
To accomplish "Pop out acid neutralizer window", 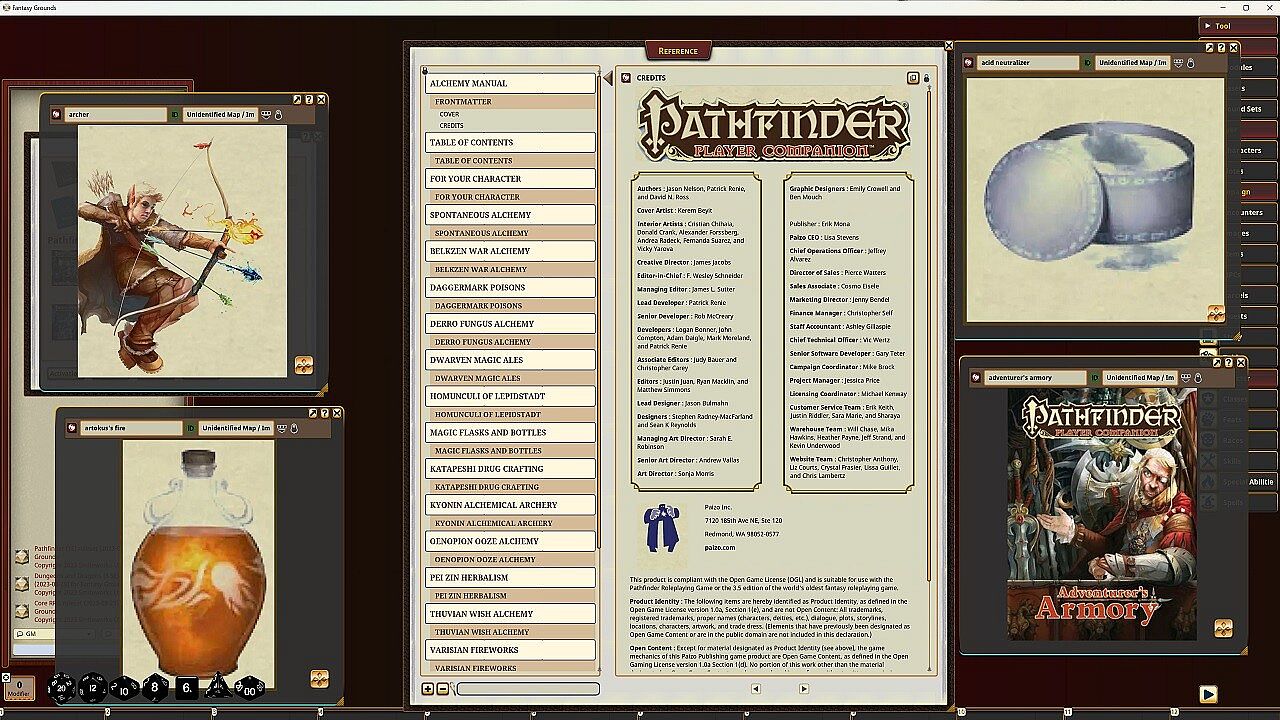I will 1209,48.
